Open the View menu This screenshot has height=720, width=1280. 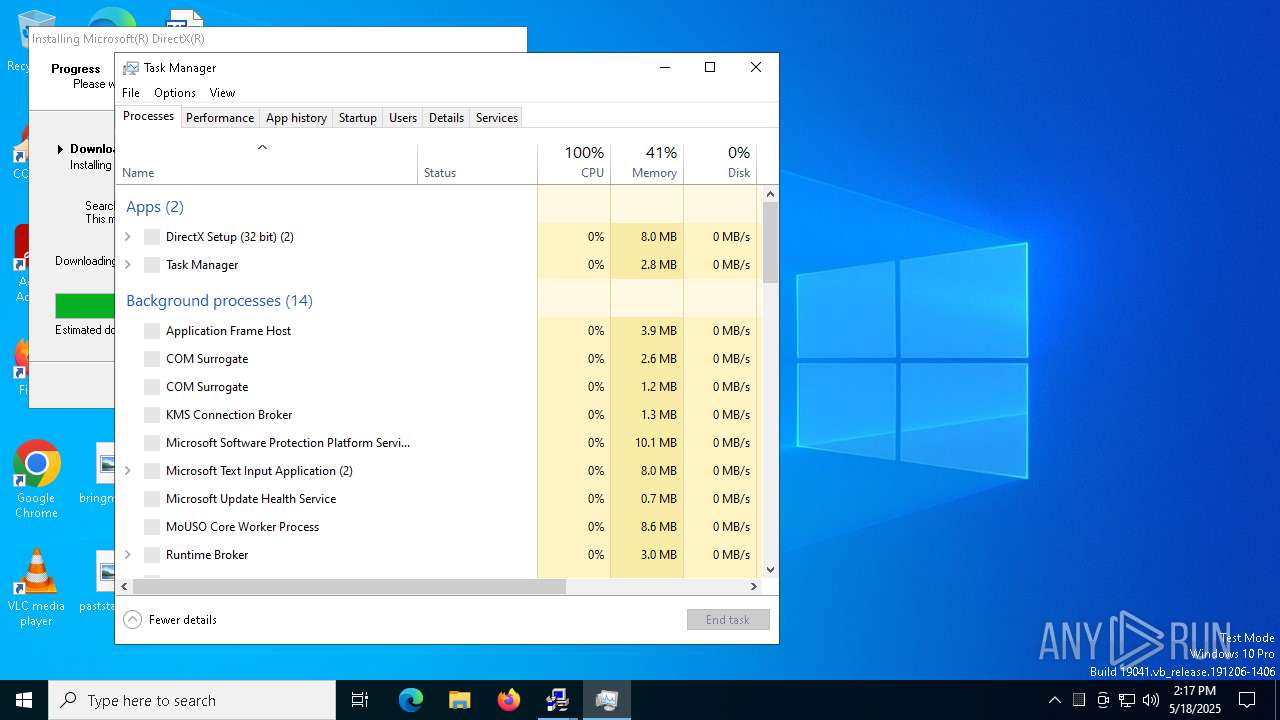pos(222,93)
